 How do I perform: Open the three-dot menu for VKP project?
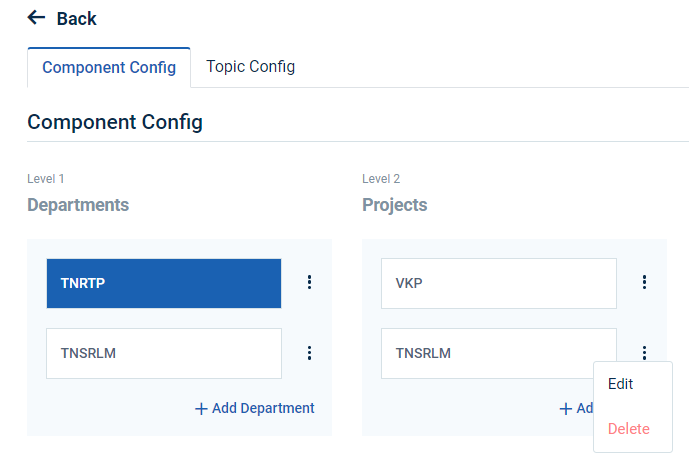[645, 283]
